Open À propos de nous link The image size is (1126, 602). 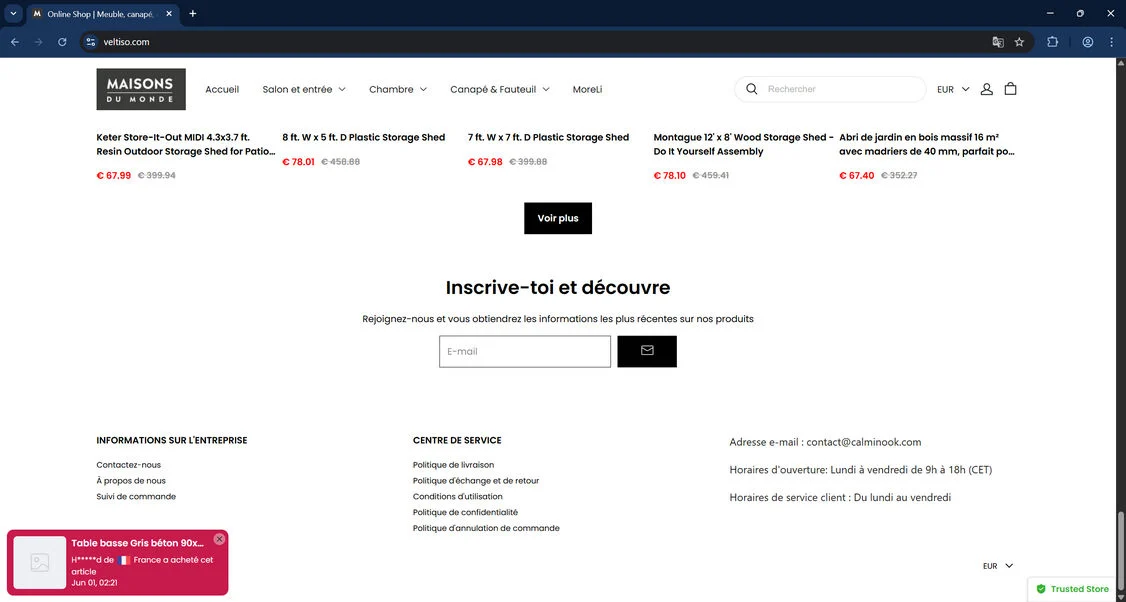pos(131,481)
